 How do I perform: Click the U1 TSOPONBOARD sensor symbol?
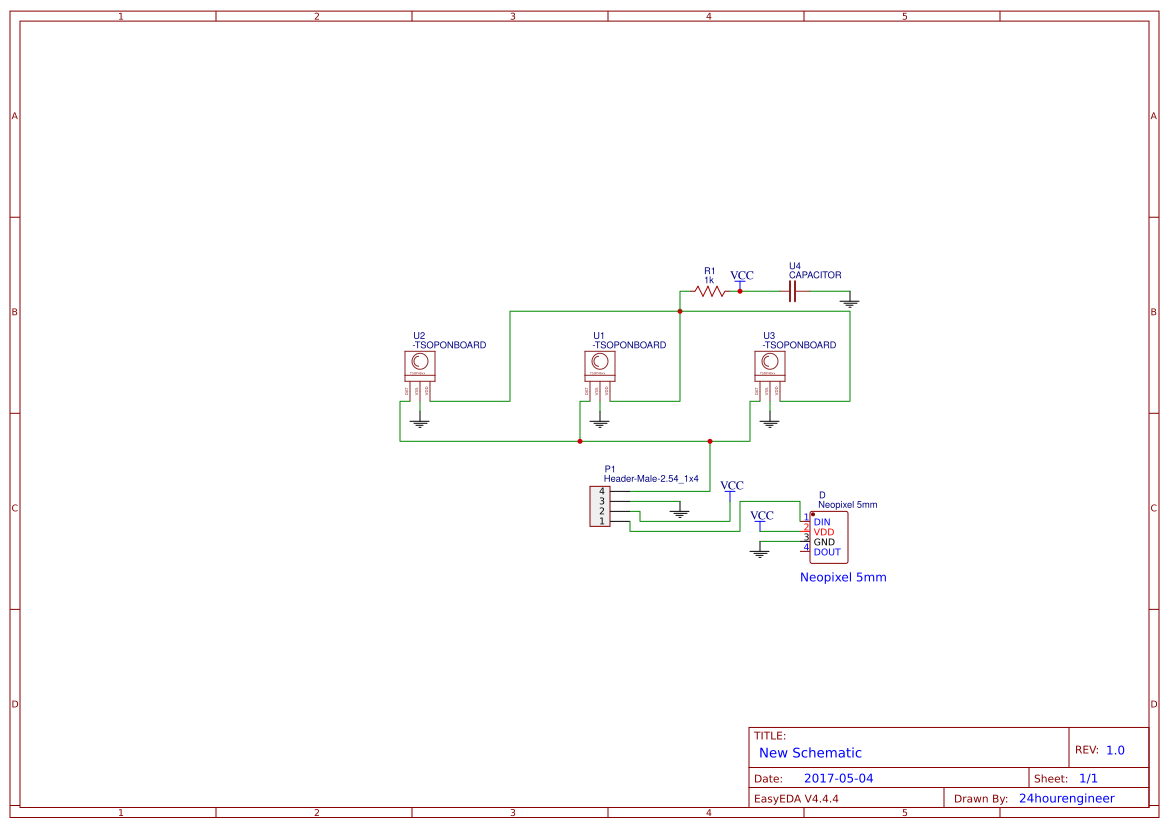tap(598, 365)
